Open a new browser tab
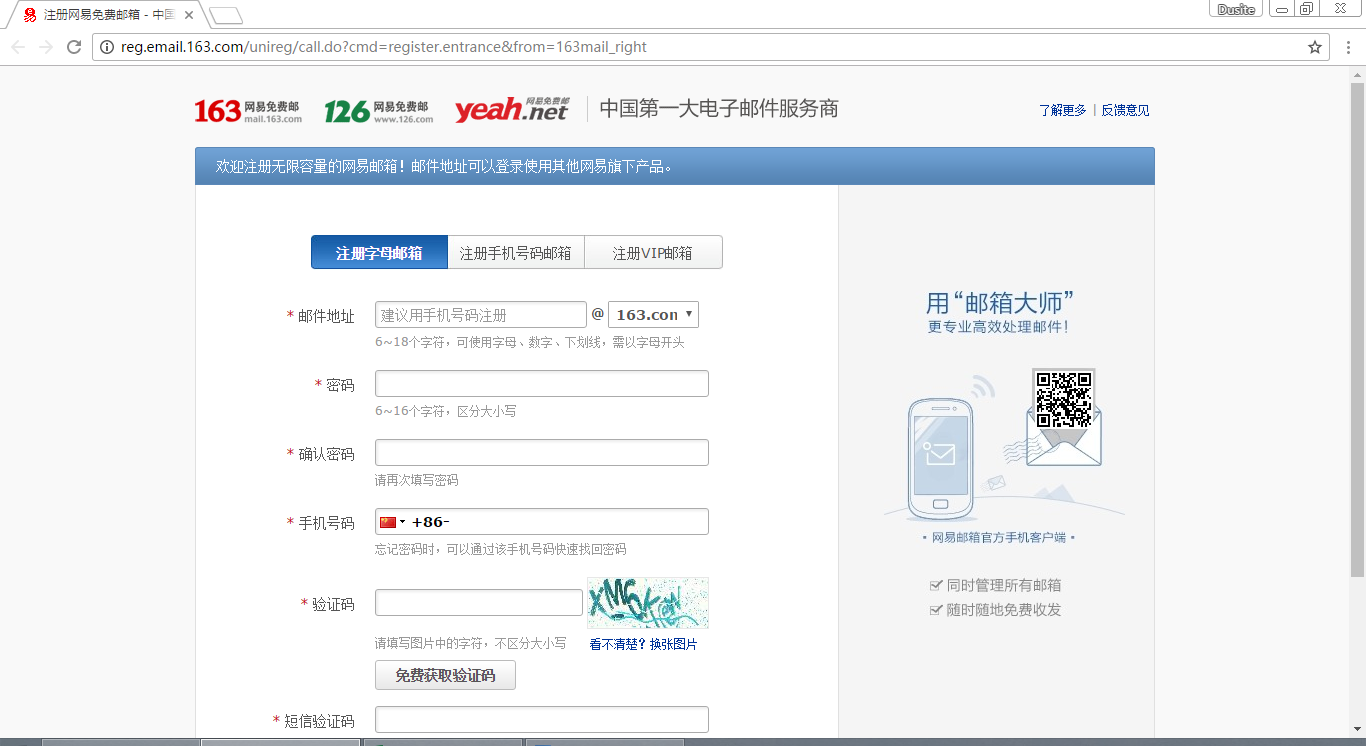 click(225, 15)
